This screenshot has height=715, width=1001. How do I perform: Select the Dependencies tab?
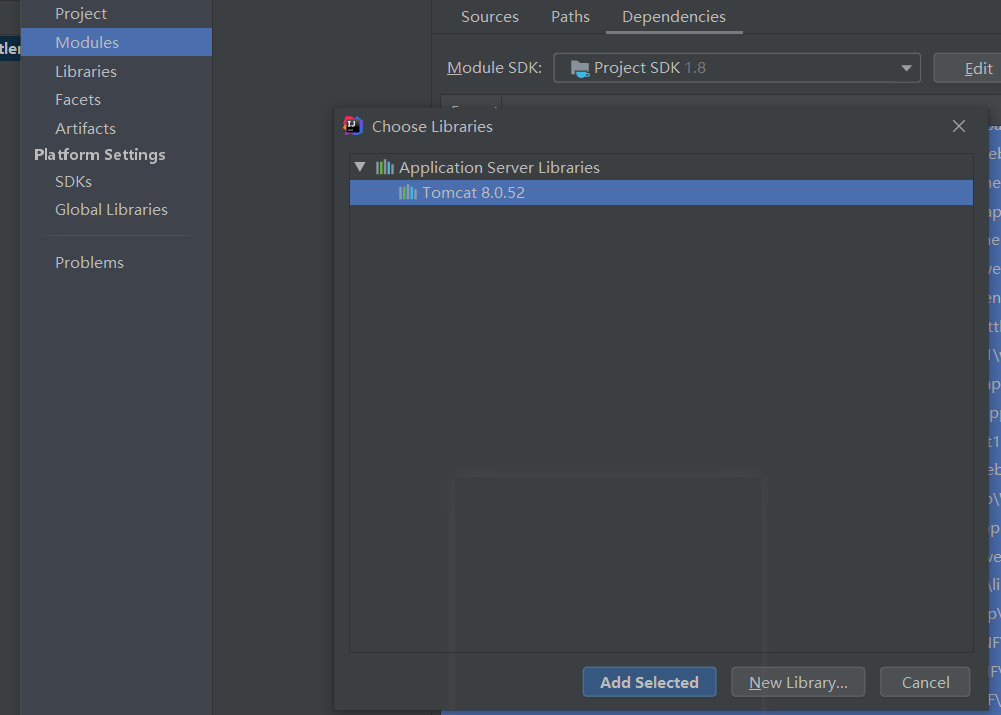coord(674,17)
